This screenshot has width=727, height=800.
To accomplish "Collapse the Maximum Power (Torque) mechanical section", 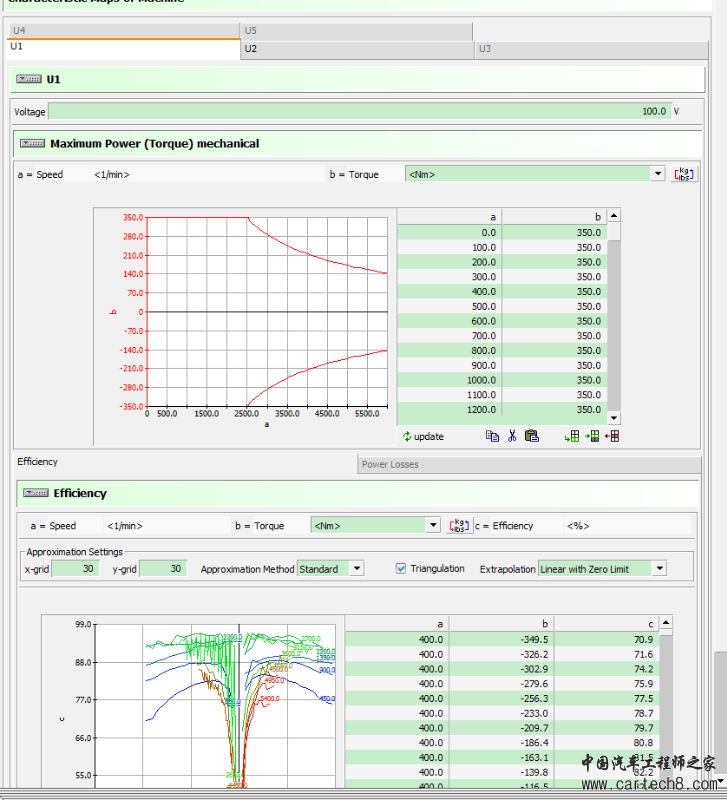I will click(33, 143).
